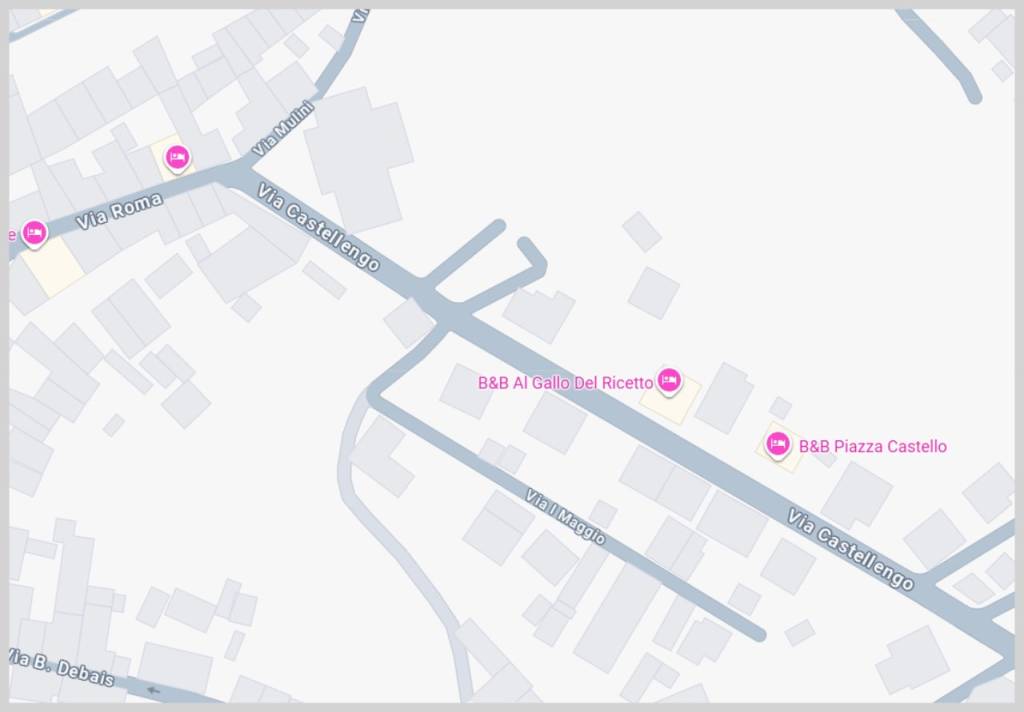1024x712 pixels.
Task: Open the B&B Al Gallo Del Ricetto label
Action: click(566, 383)
